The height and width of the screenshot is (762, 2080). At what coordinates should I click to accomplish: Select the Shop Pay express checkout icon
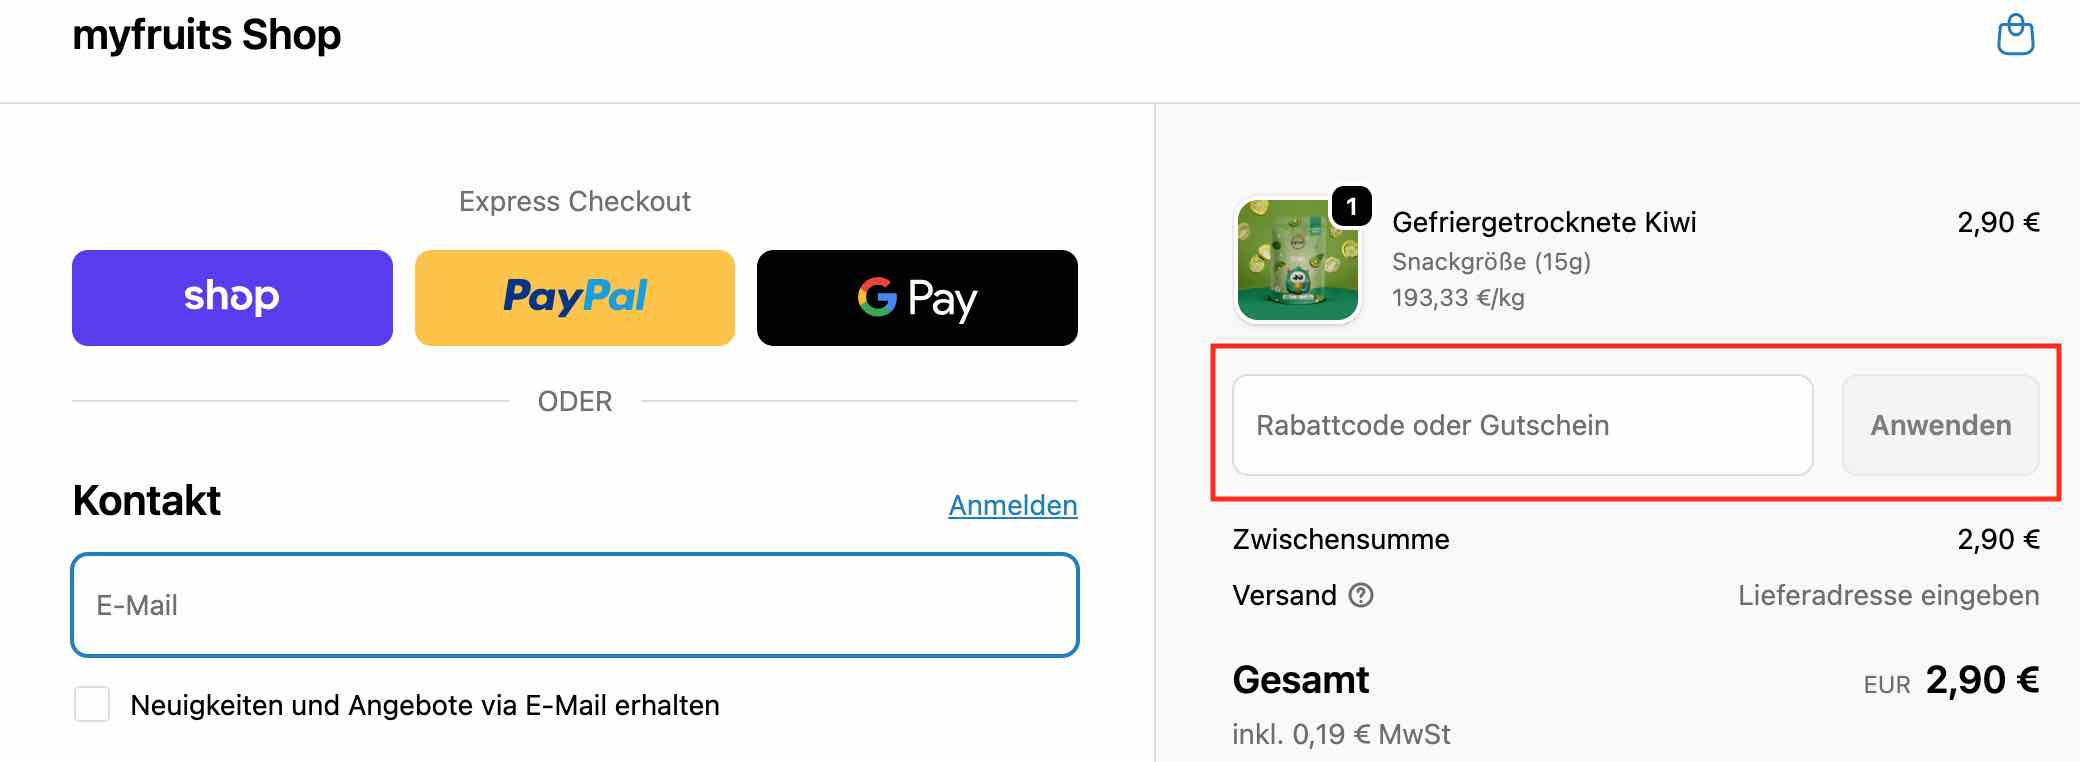[x=231, y=297]
